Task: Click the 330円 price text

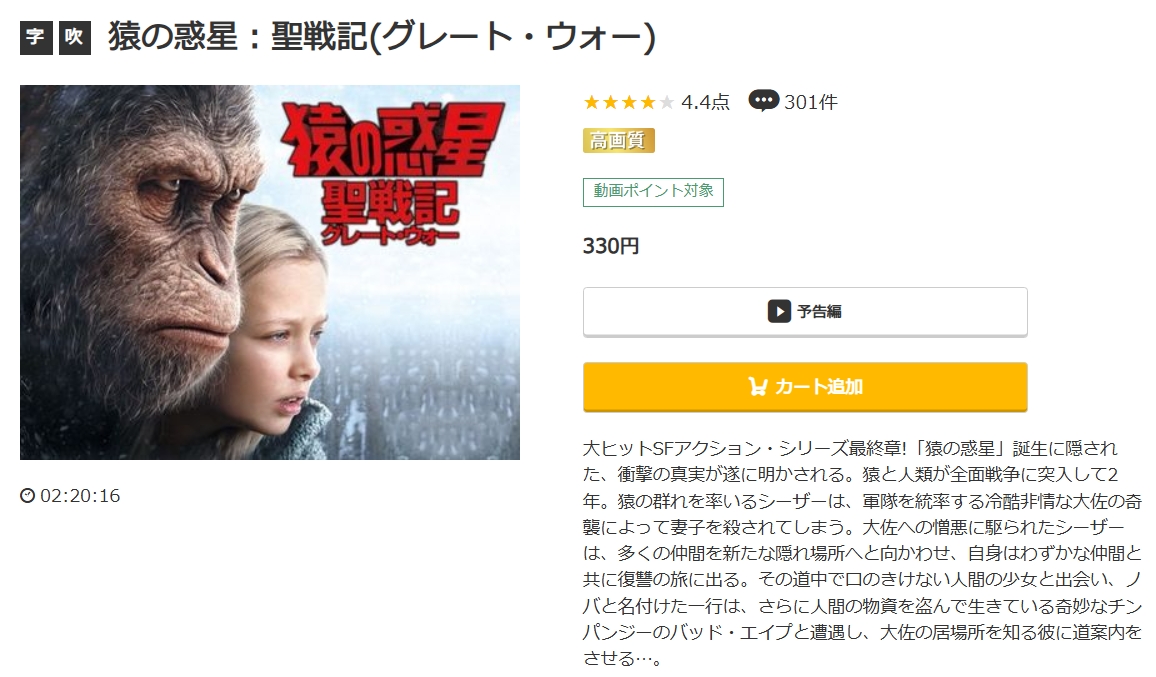Action: (610, 246)
